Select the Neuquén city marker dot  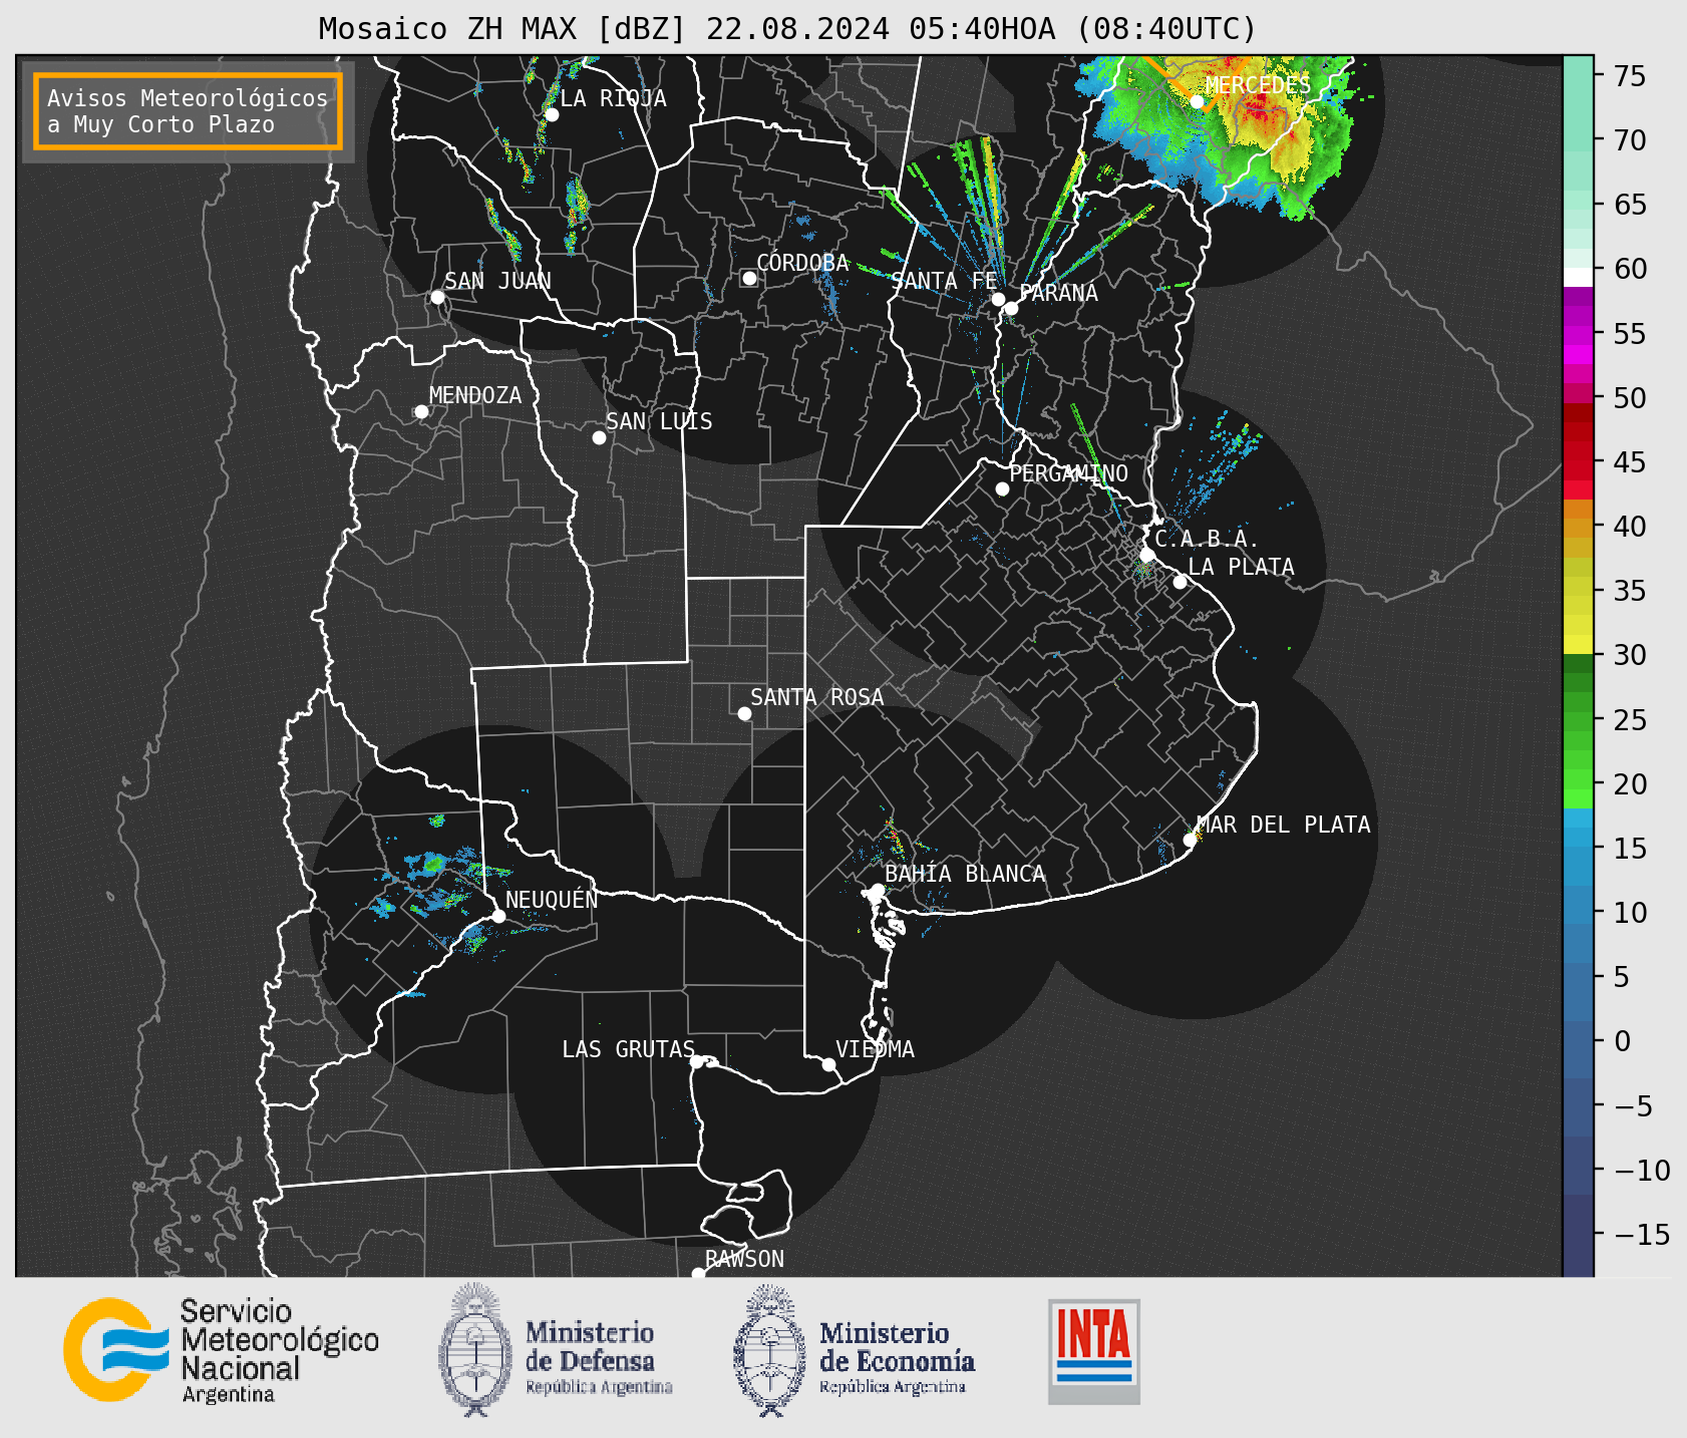[498, 916]
